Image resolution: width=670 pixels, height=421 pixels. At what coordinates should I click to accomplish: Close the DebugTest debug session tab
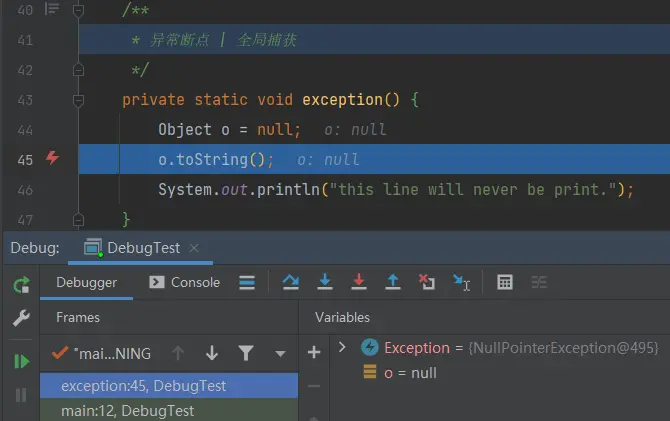[x=194, y=248]
